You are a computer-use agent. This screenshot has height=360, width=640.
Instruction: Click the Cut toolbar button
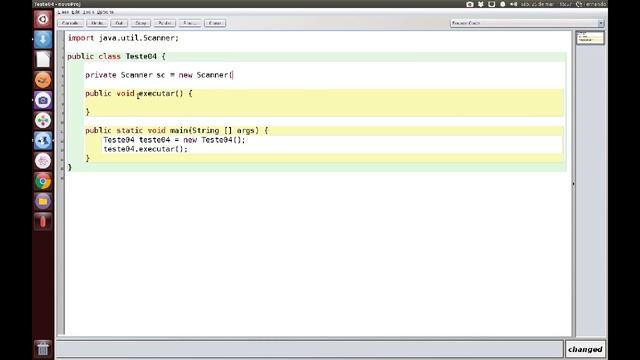click(119, 23)
